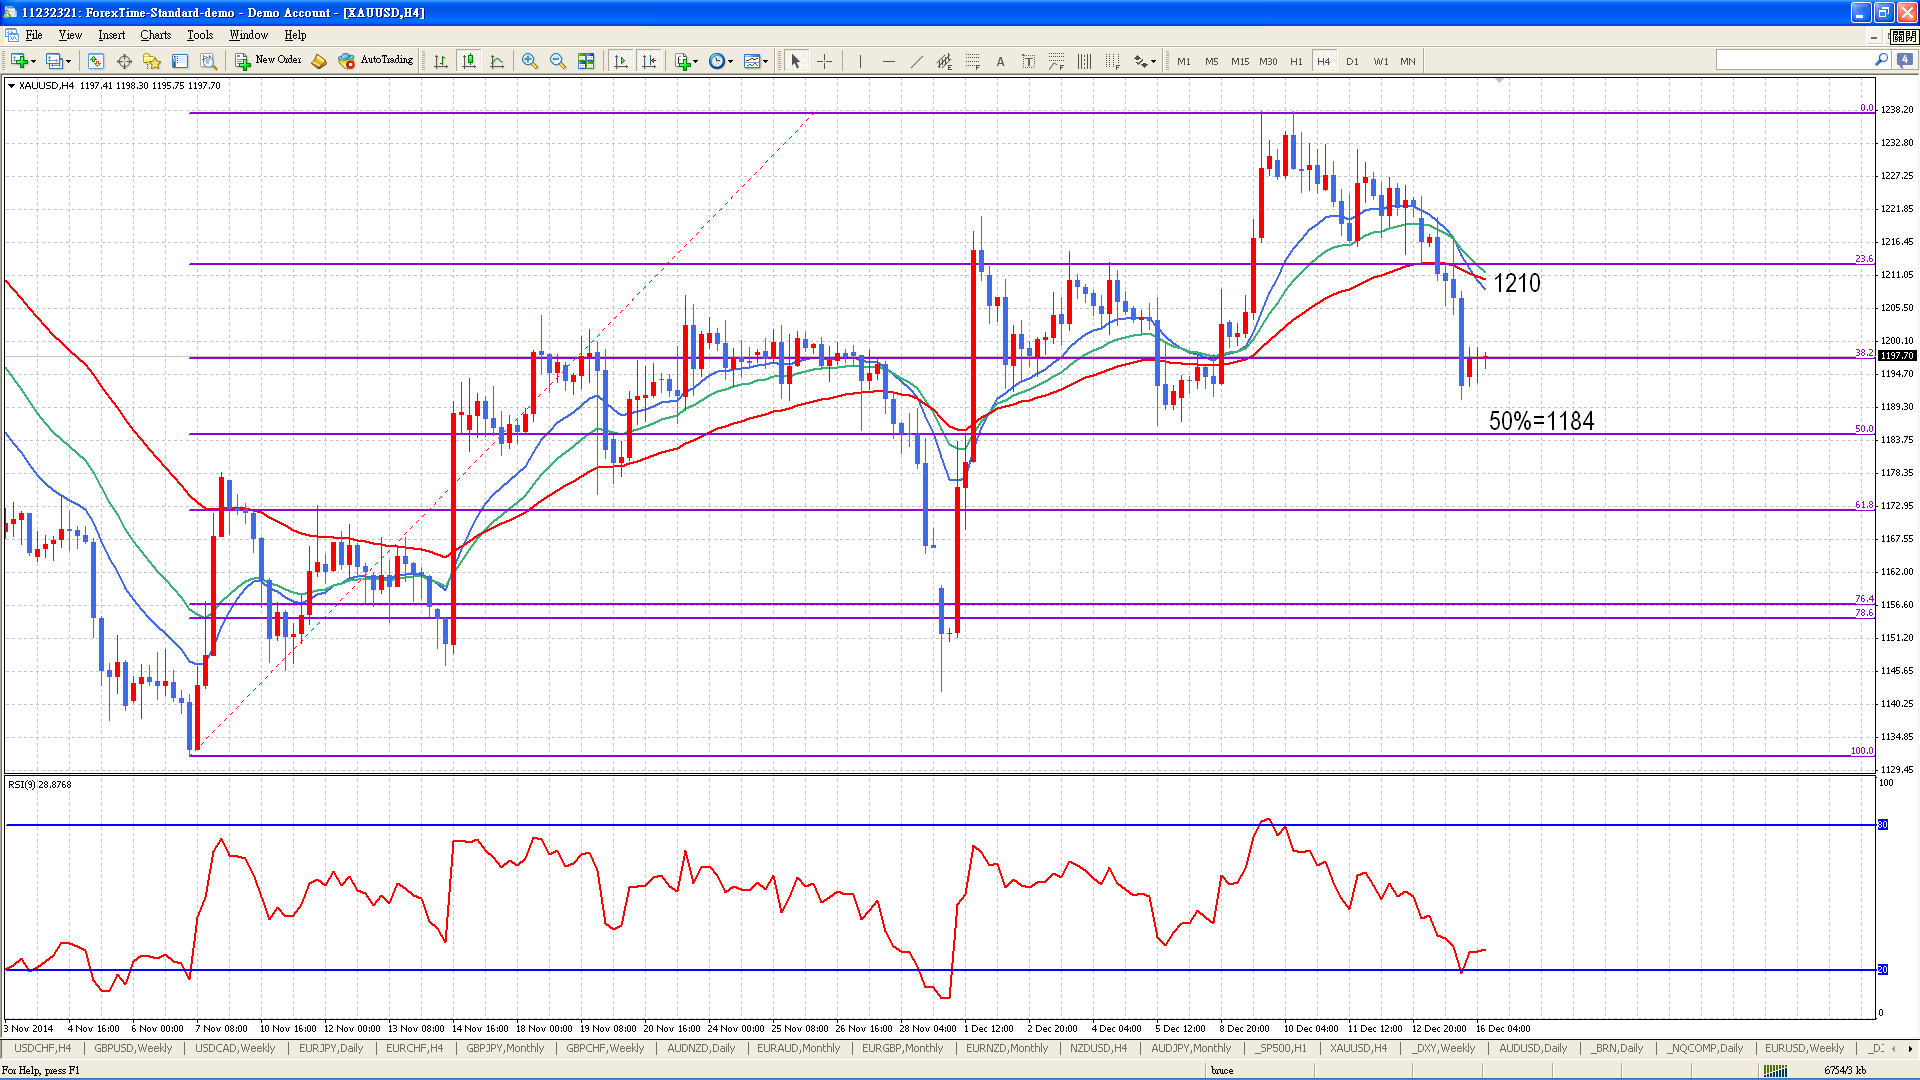Screen dimensions: 1920x1080
Task: Select the Arrows drawing tool
Action: (1140, 61)
